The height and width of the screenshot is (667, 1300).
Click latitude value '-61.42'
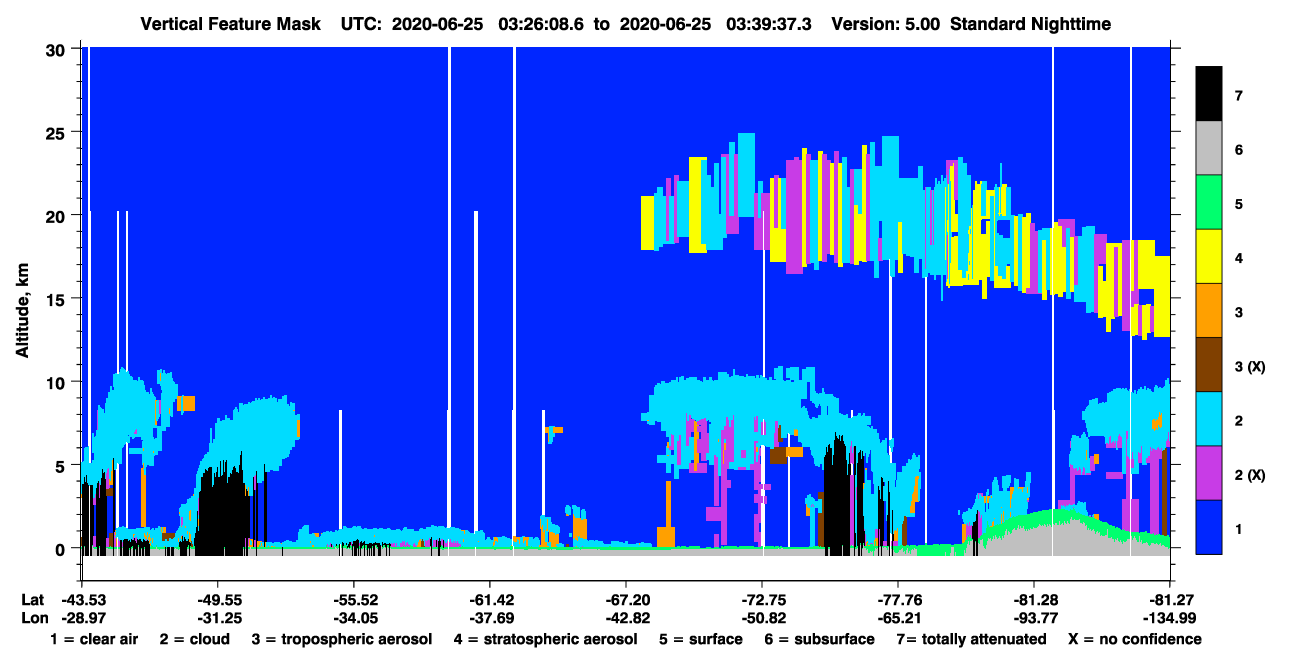click(x=489, y=600)
